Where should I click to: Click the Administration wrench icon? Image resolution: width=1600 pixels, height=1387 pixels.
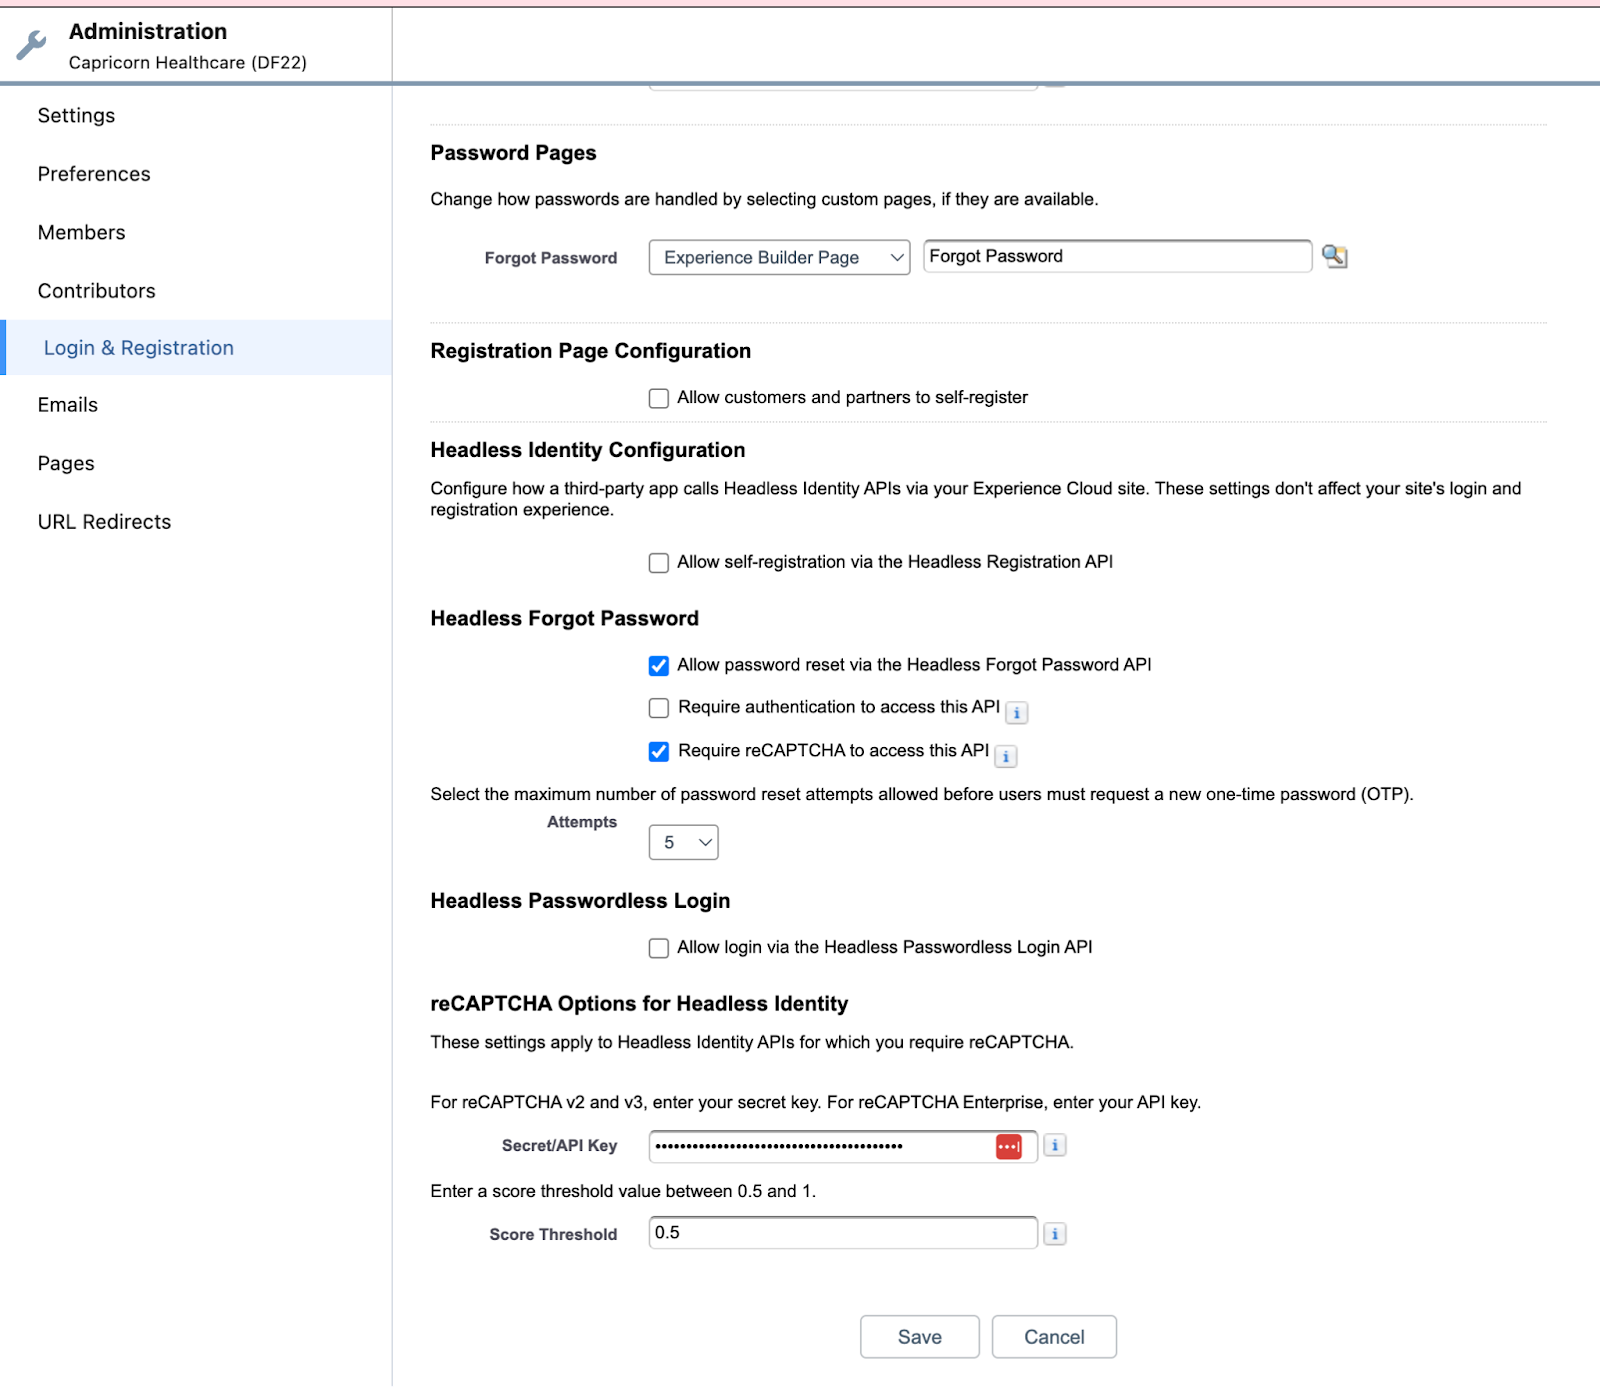pyautogui.click(x=30, y=43)
